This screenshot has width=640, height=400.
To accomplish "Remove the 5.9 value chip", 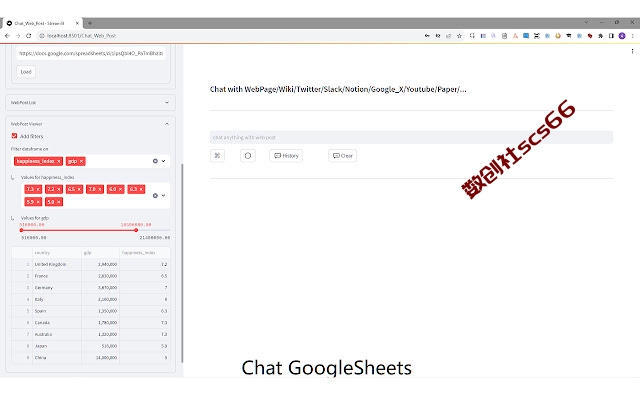I will click(x=38, y=202).
